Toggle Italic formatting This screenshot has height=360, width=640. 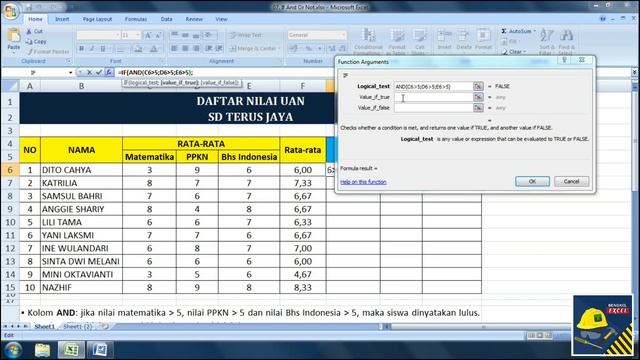(92, 49)
